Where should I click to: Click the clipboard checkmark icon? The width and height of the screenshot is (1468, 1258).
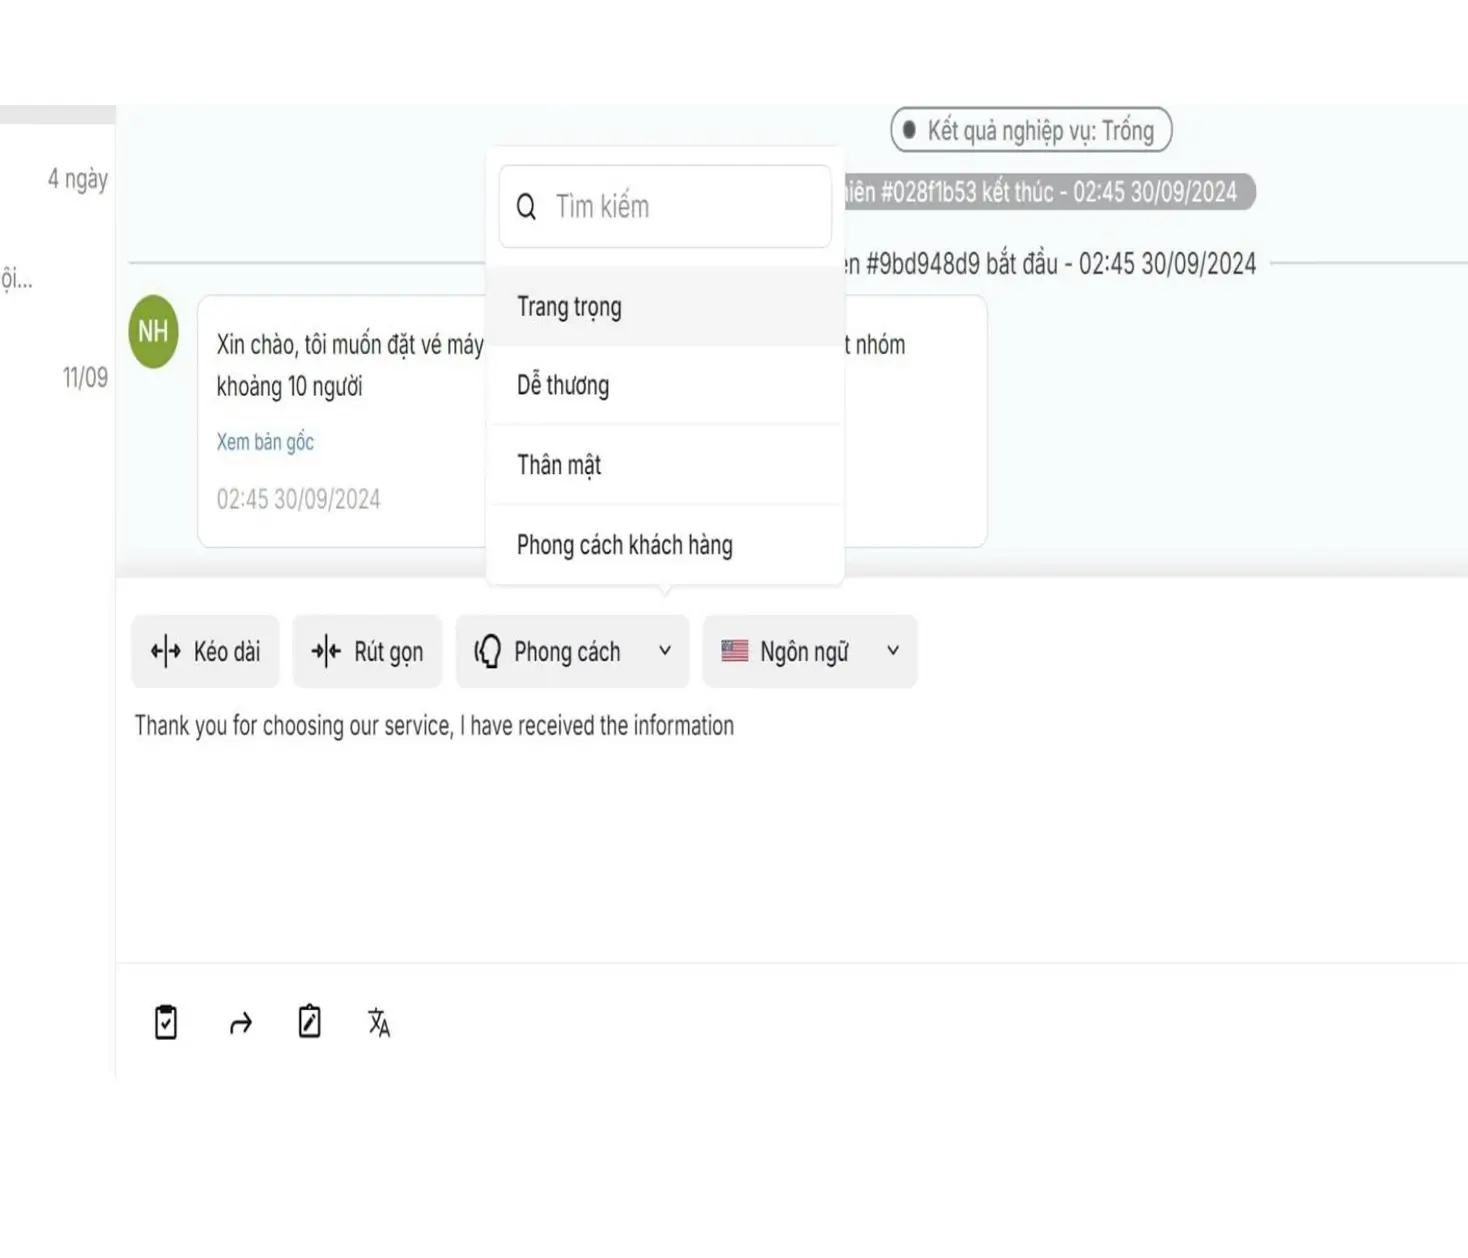166,1022
